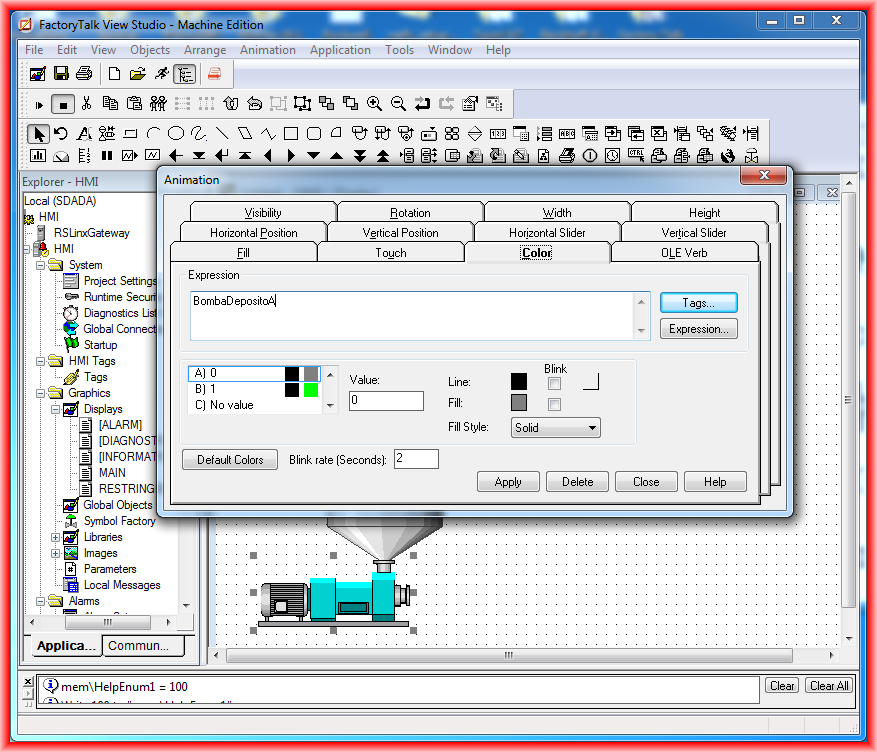The height and width of the screenshot is (752, 877).
Task: Click the Cut scissors icon
Action: pos(87,103)
